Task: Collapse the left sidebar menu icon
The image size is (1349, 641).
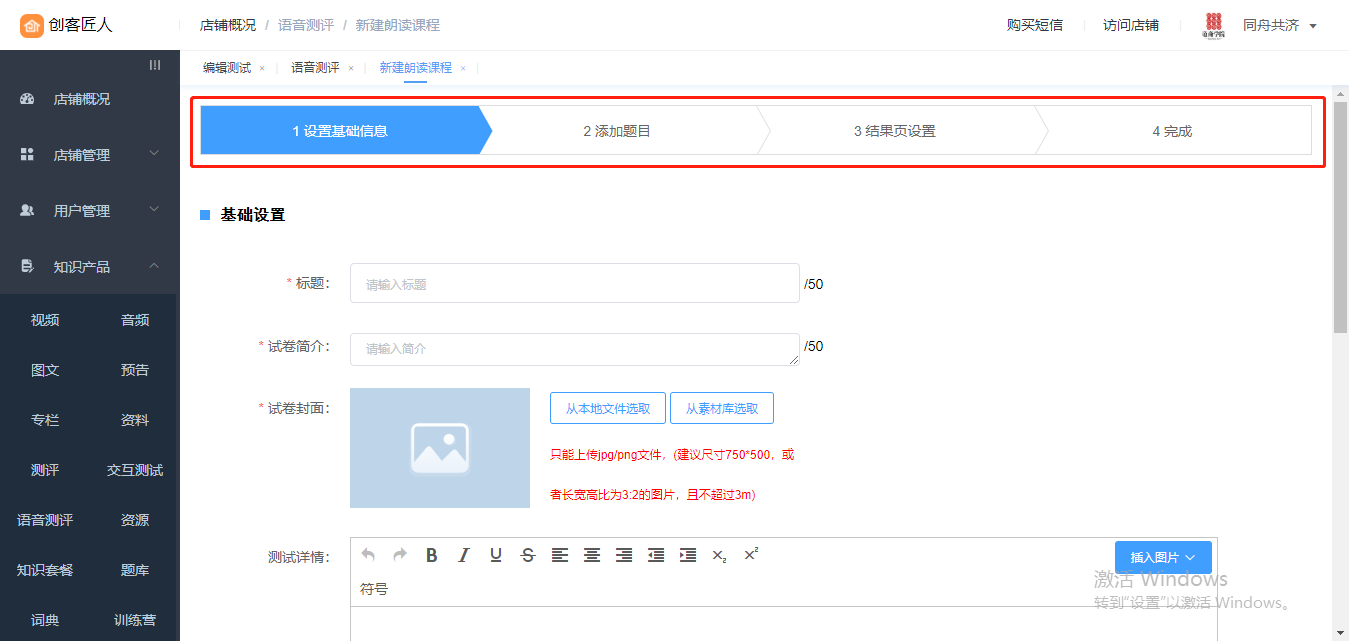Action: [155, 65]
